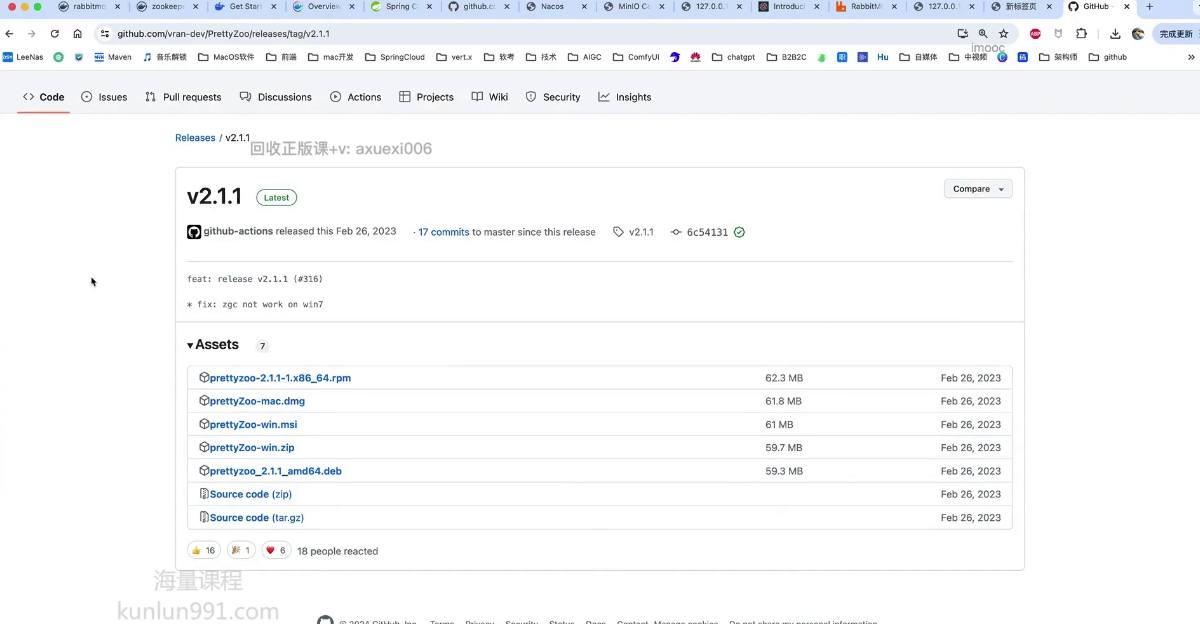This screenshot has height=624, width=1200.
Task: Download prettyzoo_2.1.1_amd64.deb
Action: (276, 471)
